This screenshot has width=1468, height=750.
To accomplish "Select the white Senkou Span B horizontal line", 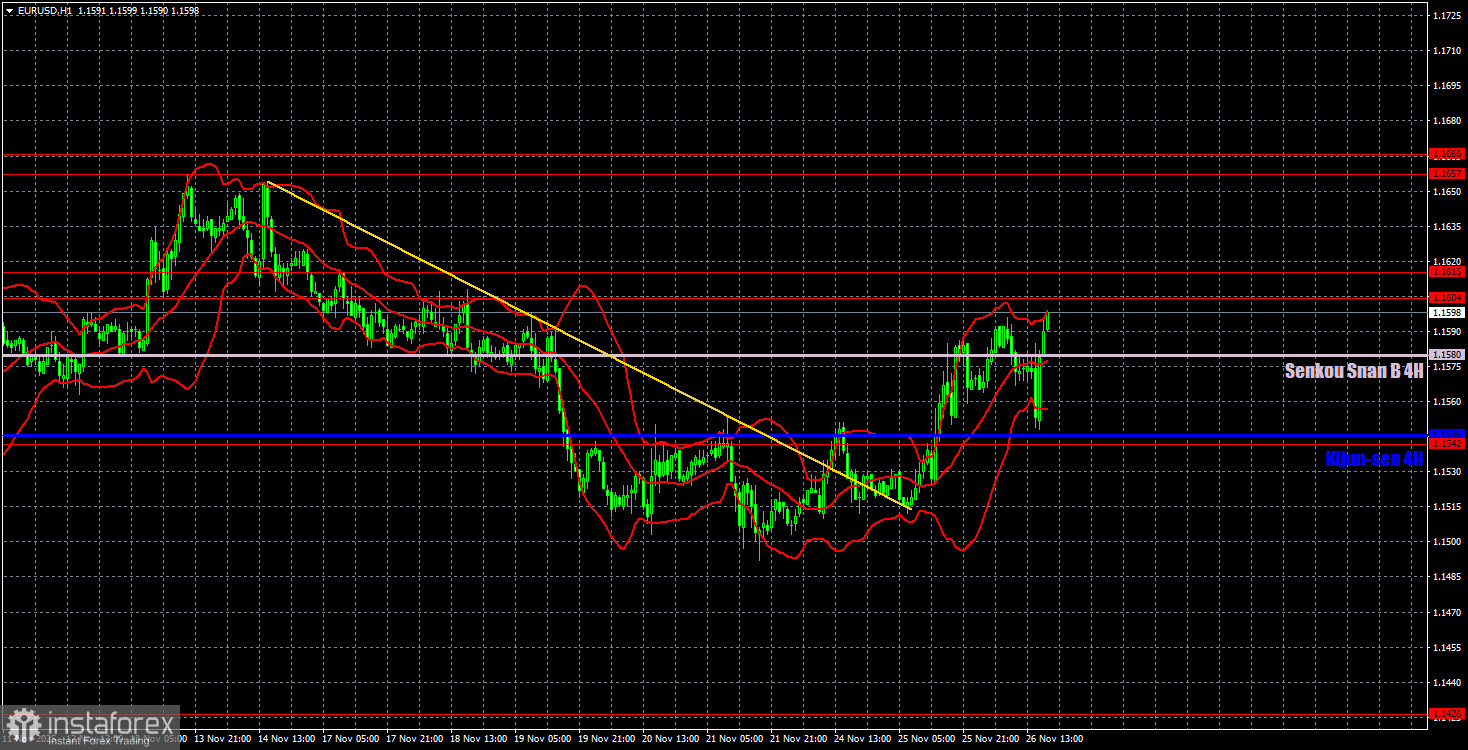I will pyautogui.click(x=714, y=355).
